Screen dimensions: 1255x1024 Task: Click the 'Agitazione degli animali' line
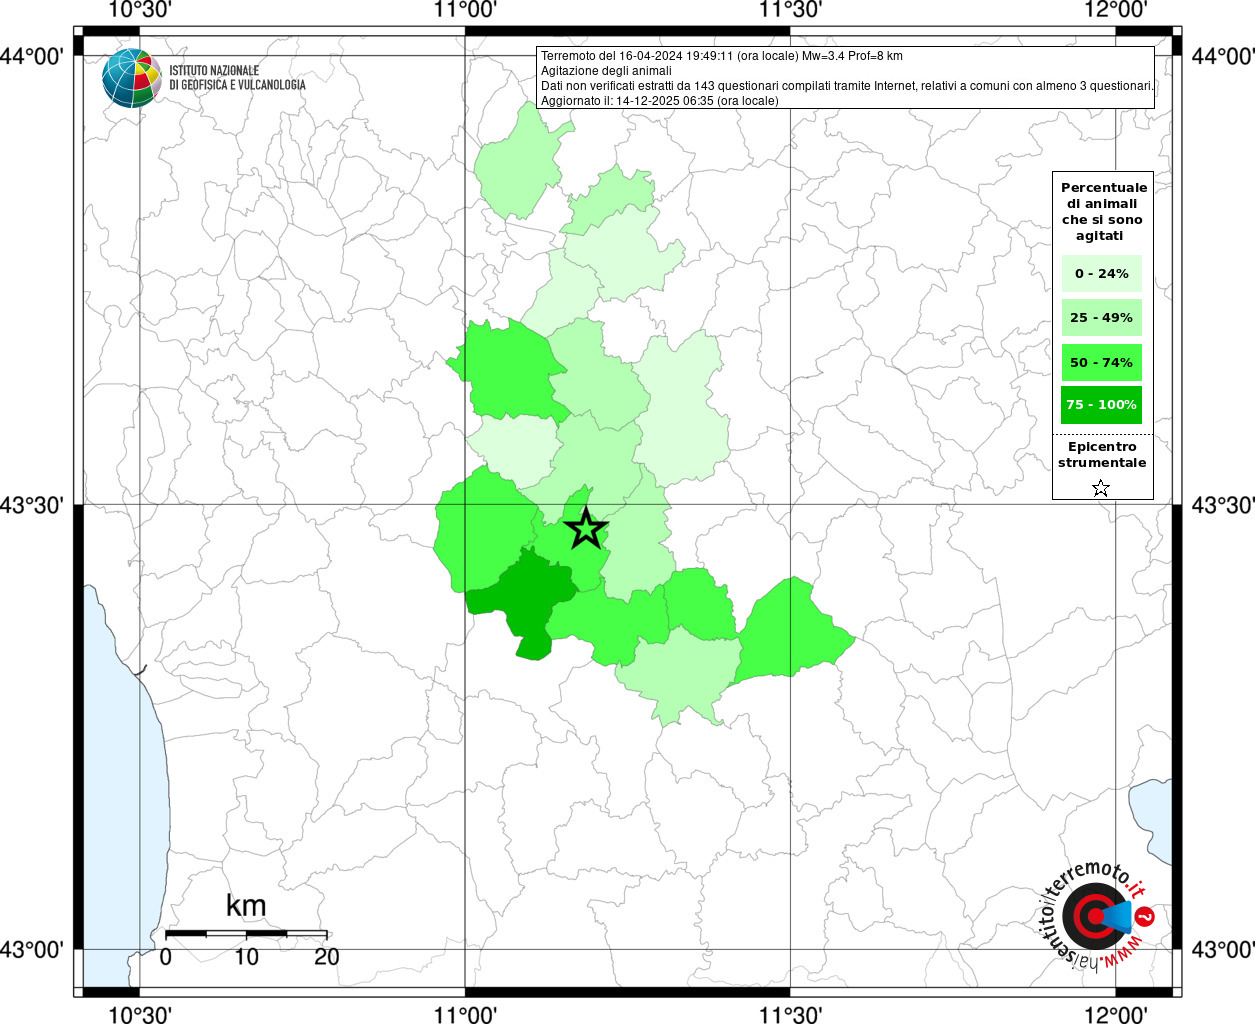(607, 71)
